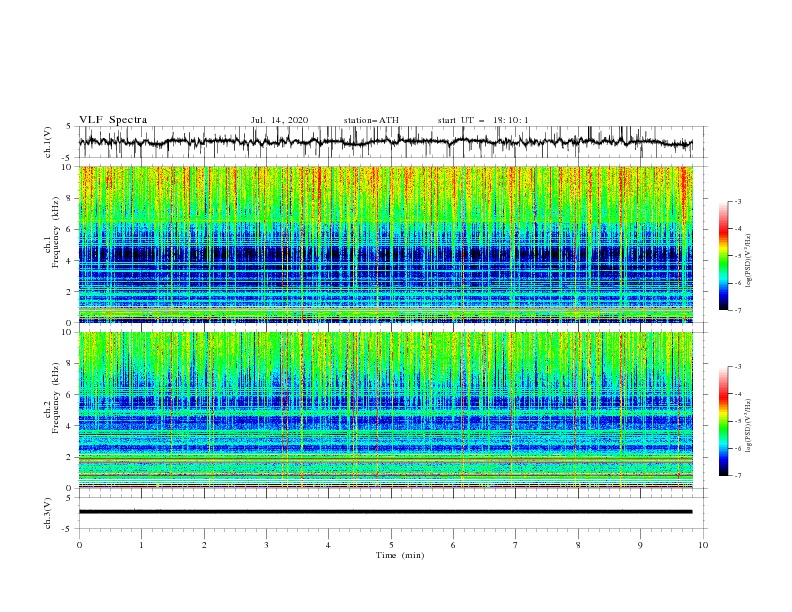This screenshot has height=612, width=792.
Task: Click the "8" tick on Time axis
Action: [x=578, y=545]
